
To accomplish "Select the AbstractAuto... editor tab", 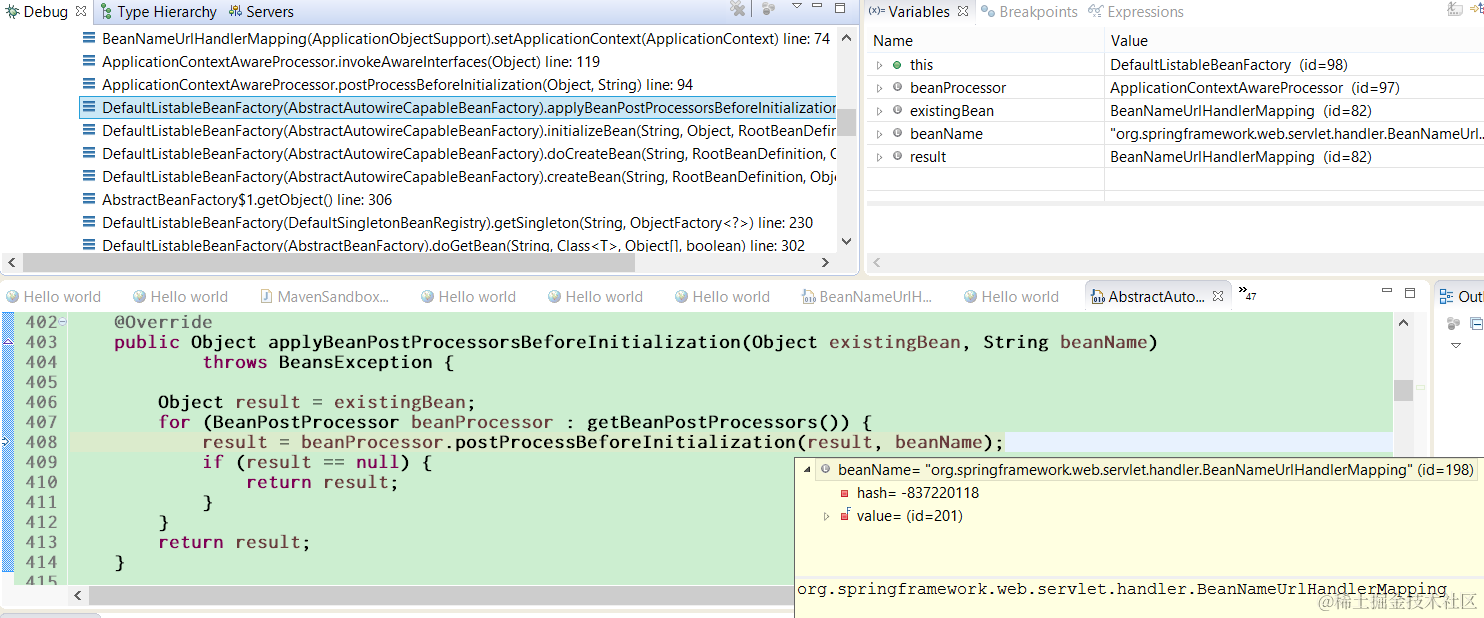I will tap(1157, 297).
